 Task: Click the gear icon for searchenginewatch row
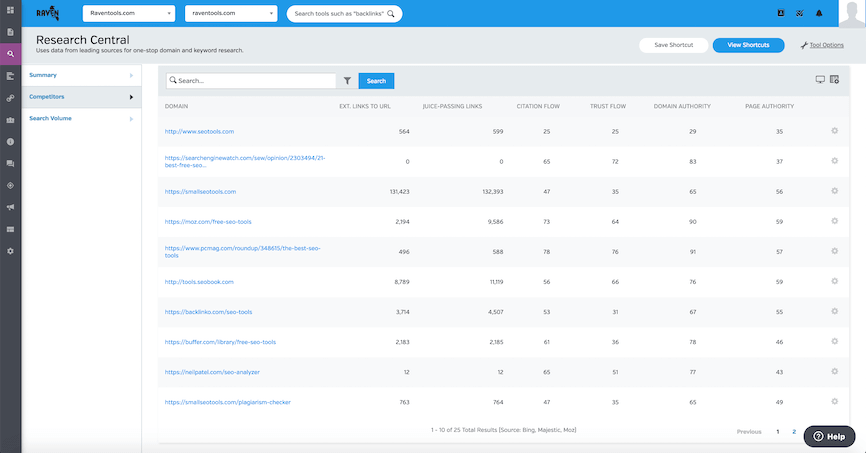coord(835,161)
